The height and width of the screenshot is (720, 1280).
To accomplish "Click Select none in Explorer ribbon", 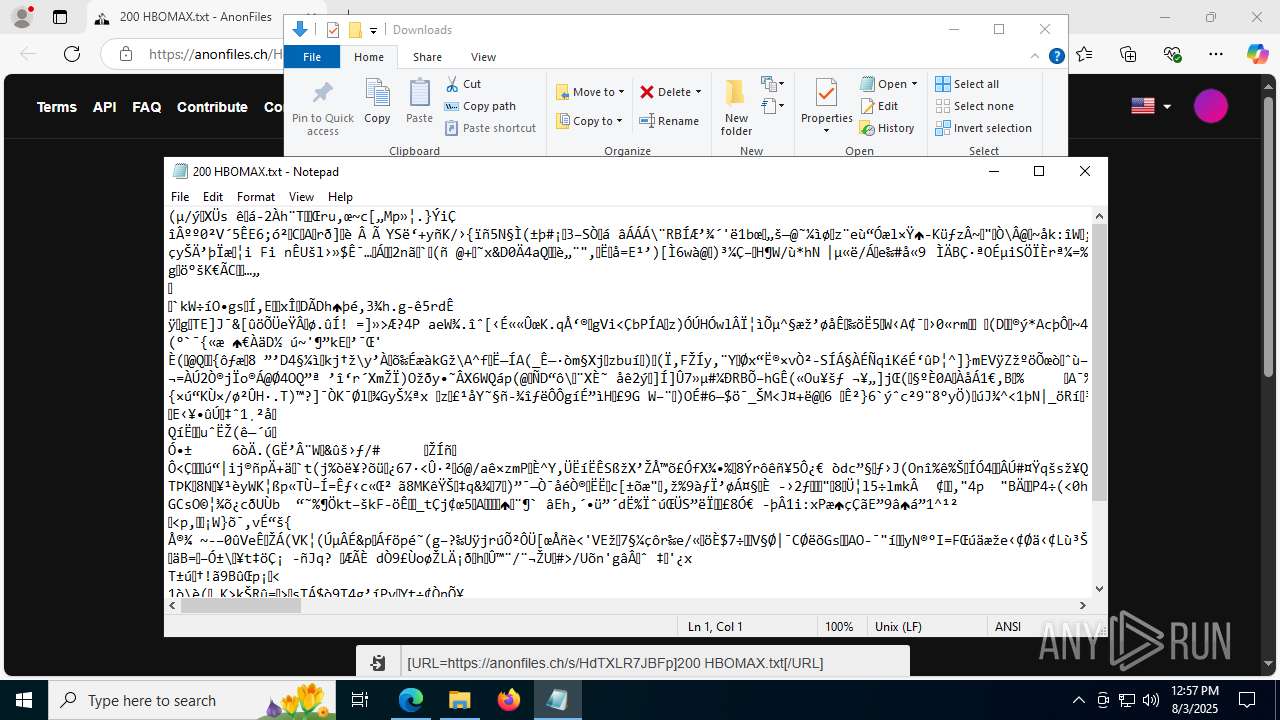I will (974, 106).
